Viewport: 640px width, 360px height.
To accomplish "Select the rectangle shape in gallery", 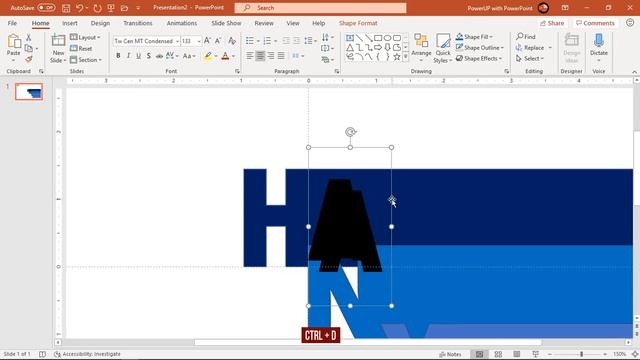I will pyautogui.click(x=378, y=38).
